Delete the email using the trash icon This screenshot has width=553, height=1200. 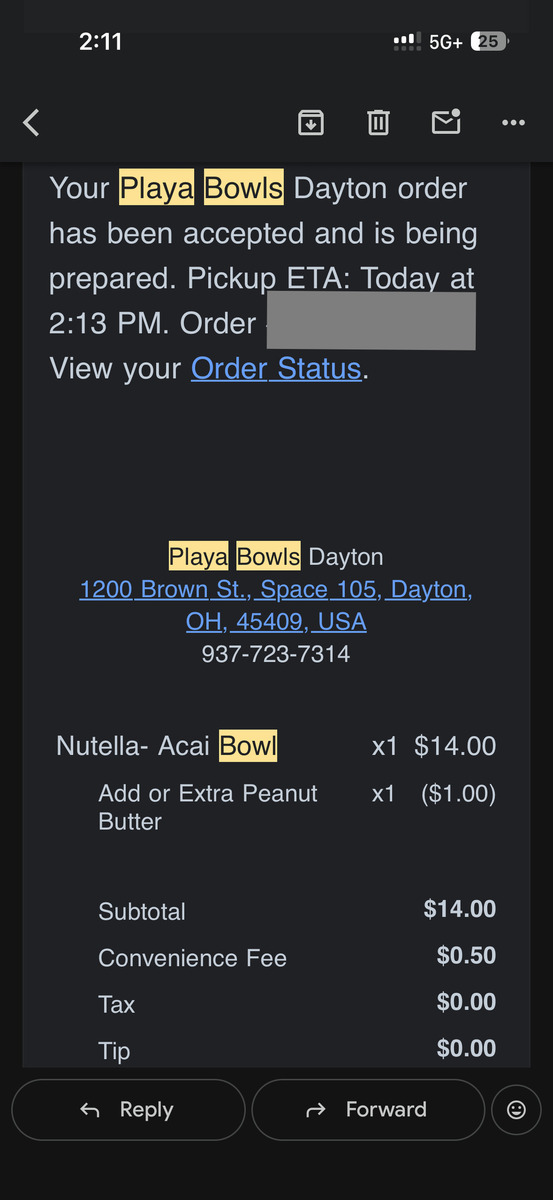(378, 122)
